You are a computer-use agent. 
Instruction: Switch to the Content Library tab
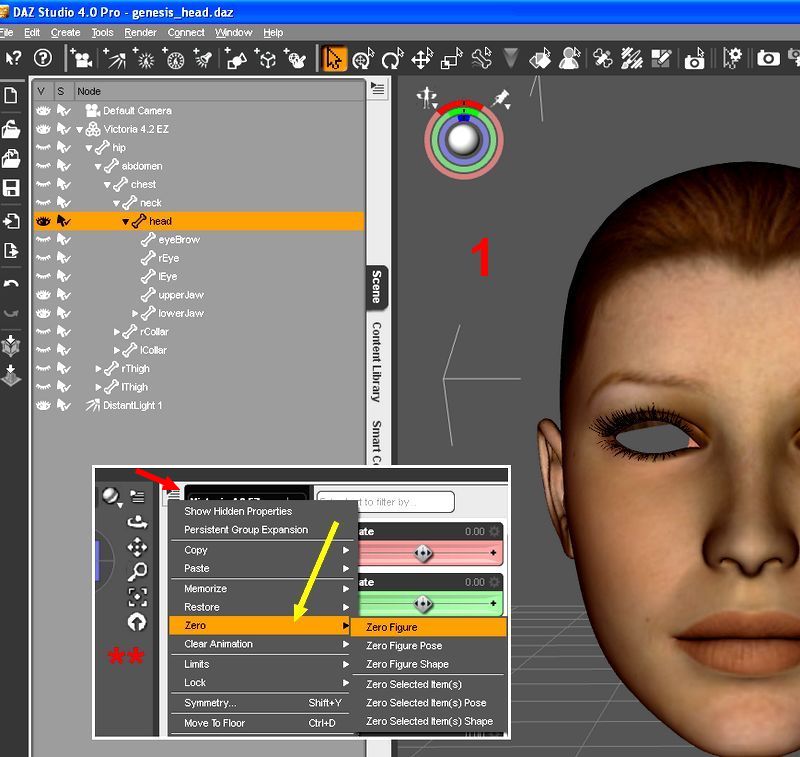coord(377,362)
